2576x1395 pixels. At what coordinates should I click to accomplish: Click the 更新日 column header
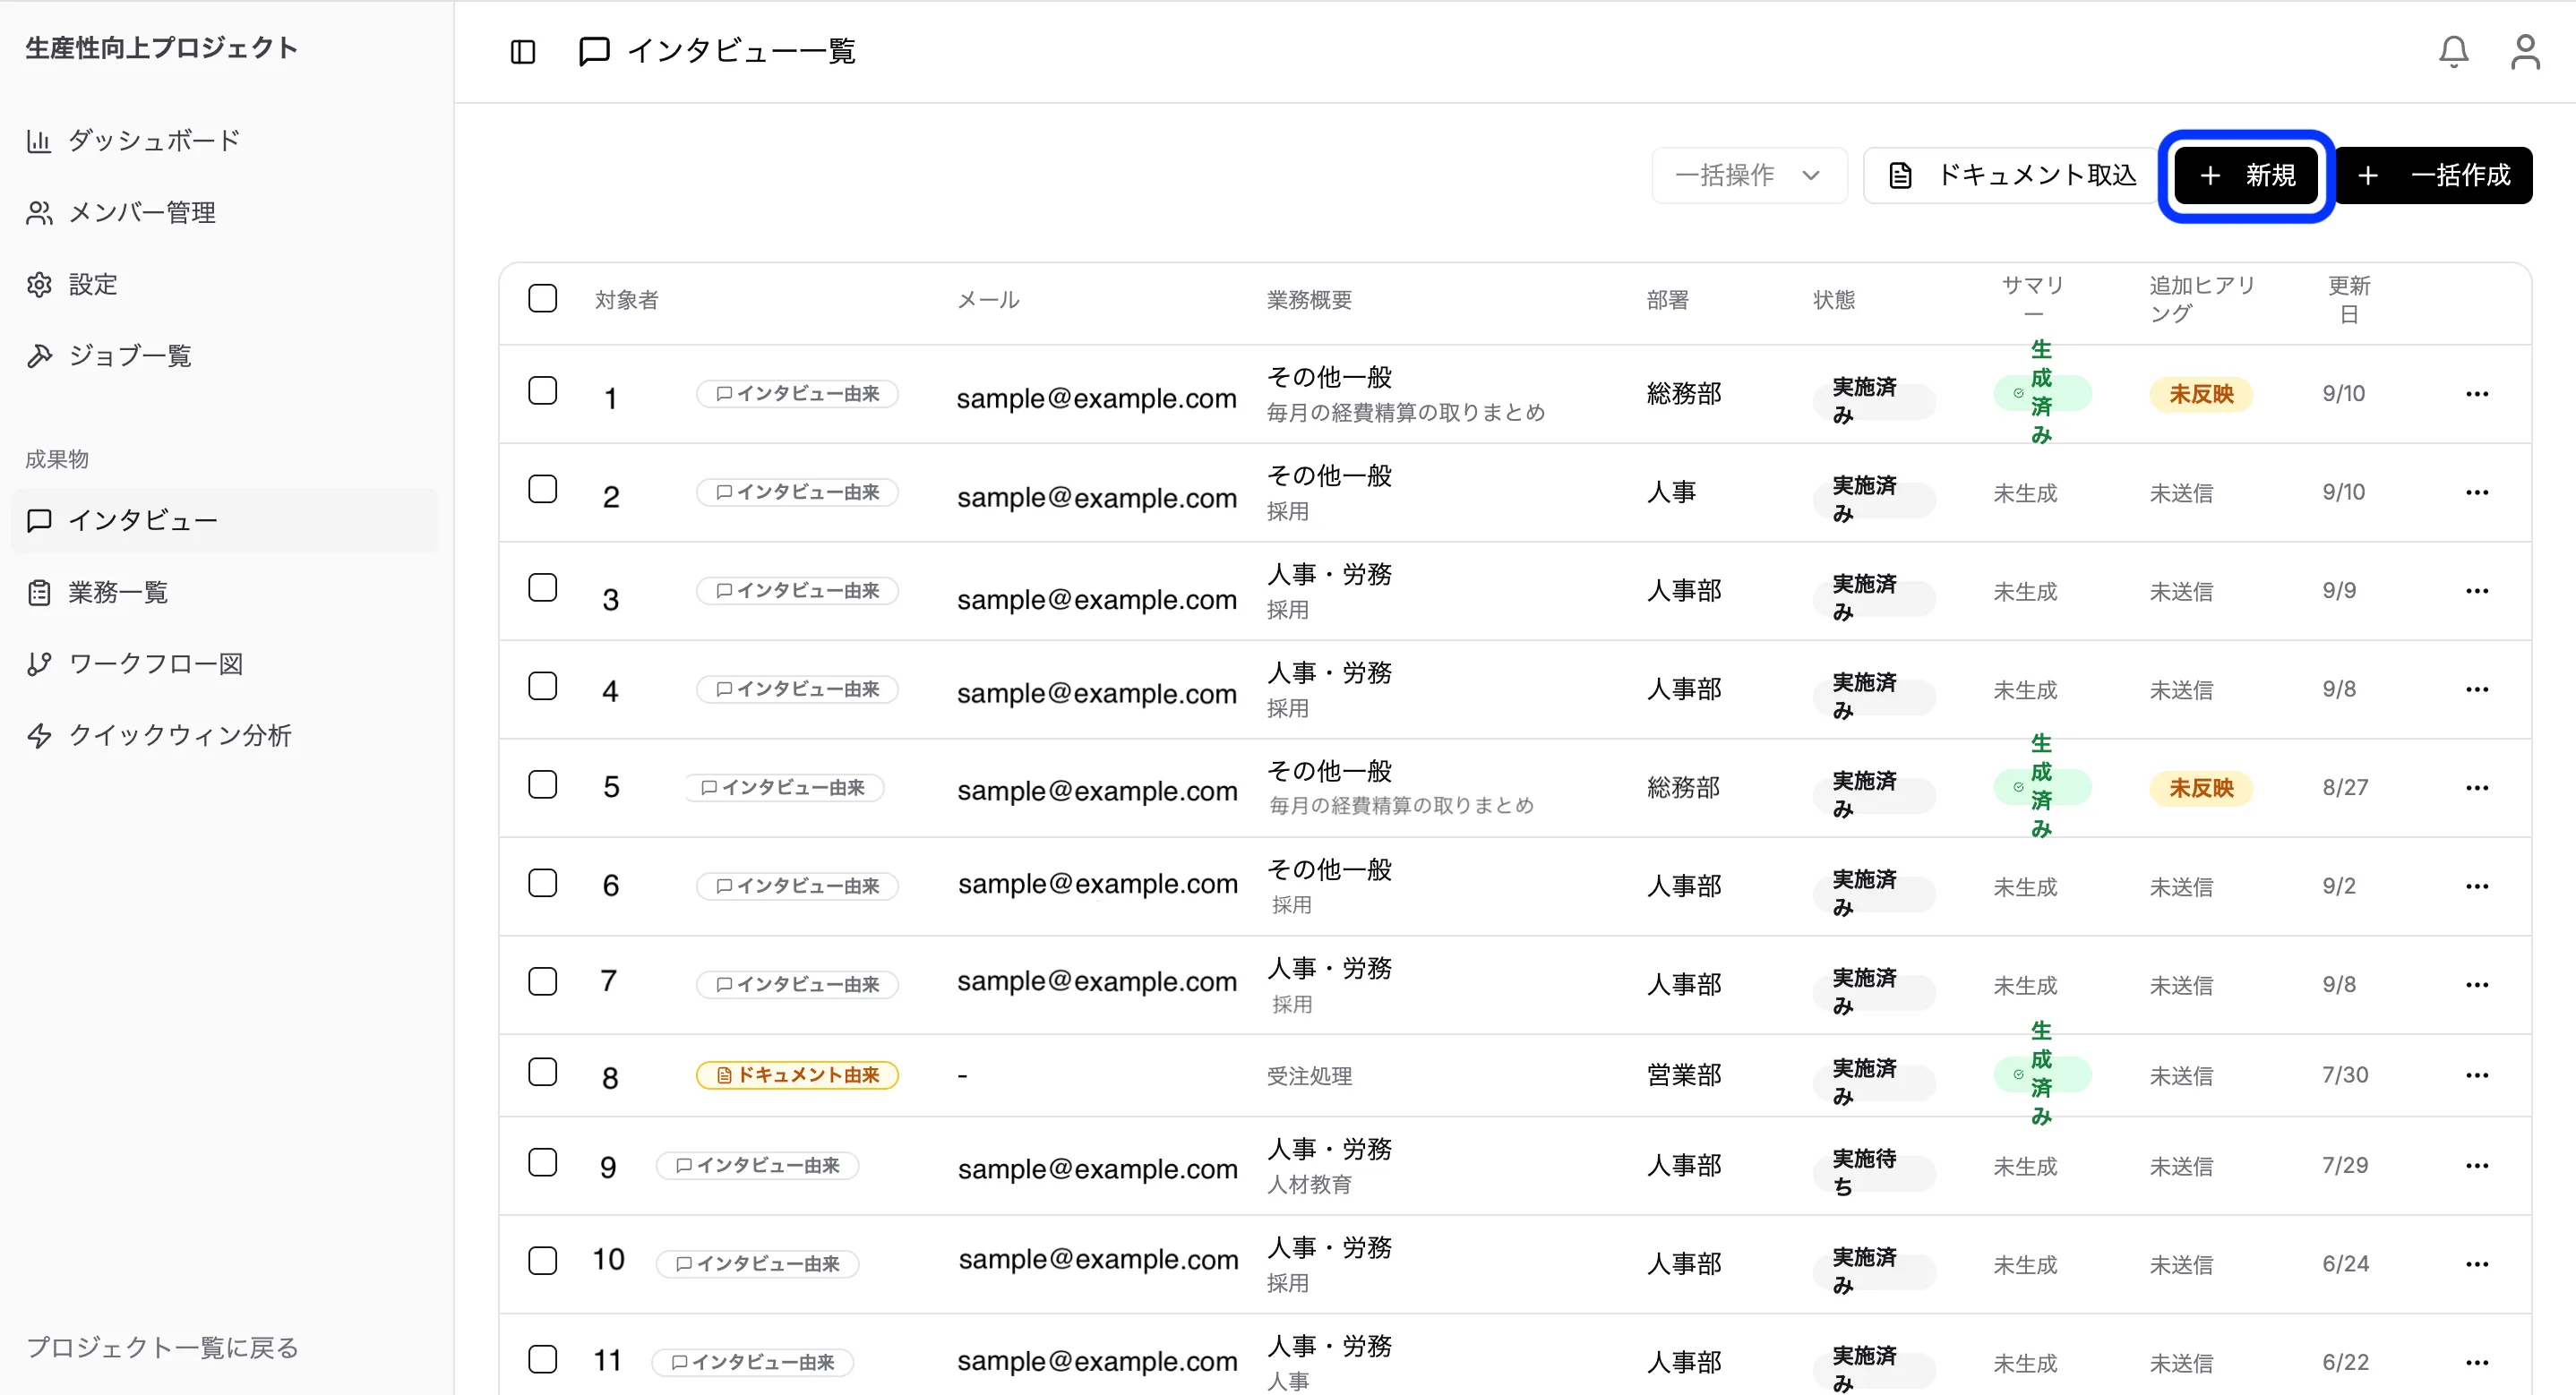(2349, 299)
